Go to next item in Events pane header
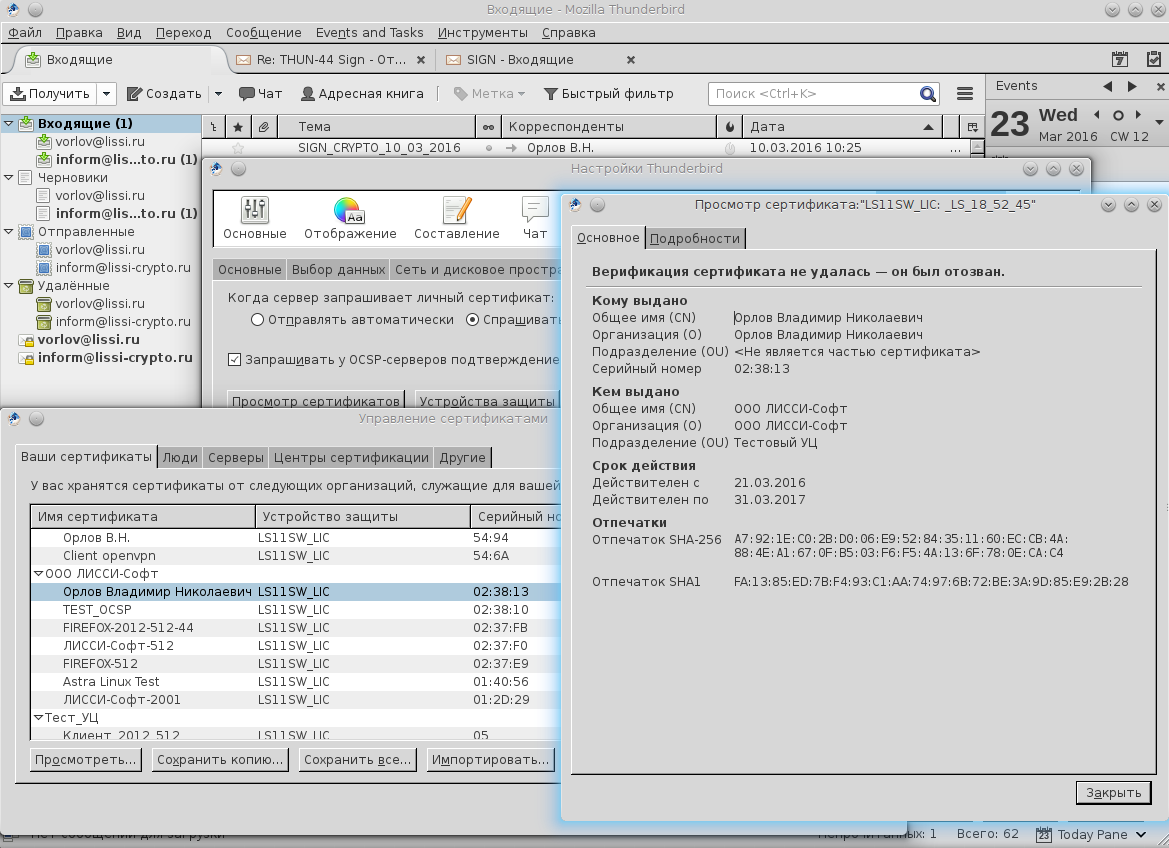The height and width of the screenshot is (848, 1169). pos(1132,87)
